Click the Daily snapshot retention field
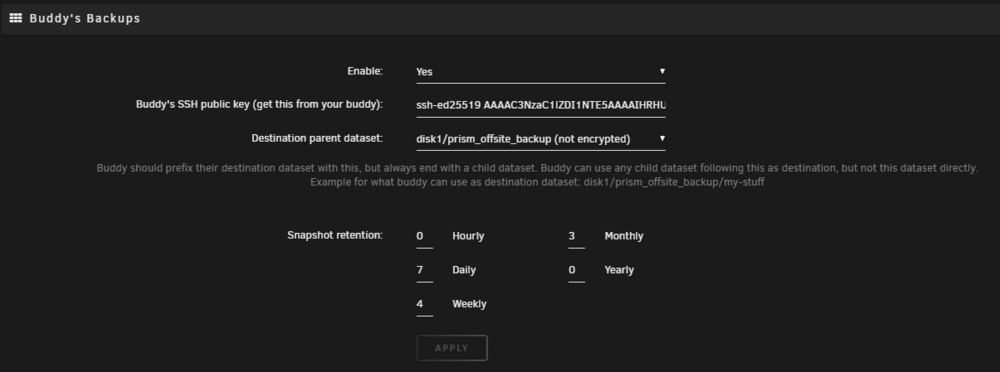This screenshot has width=1000, height=372. tap(424, 271)
